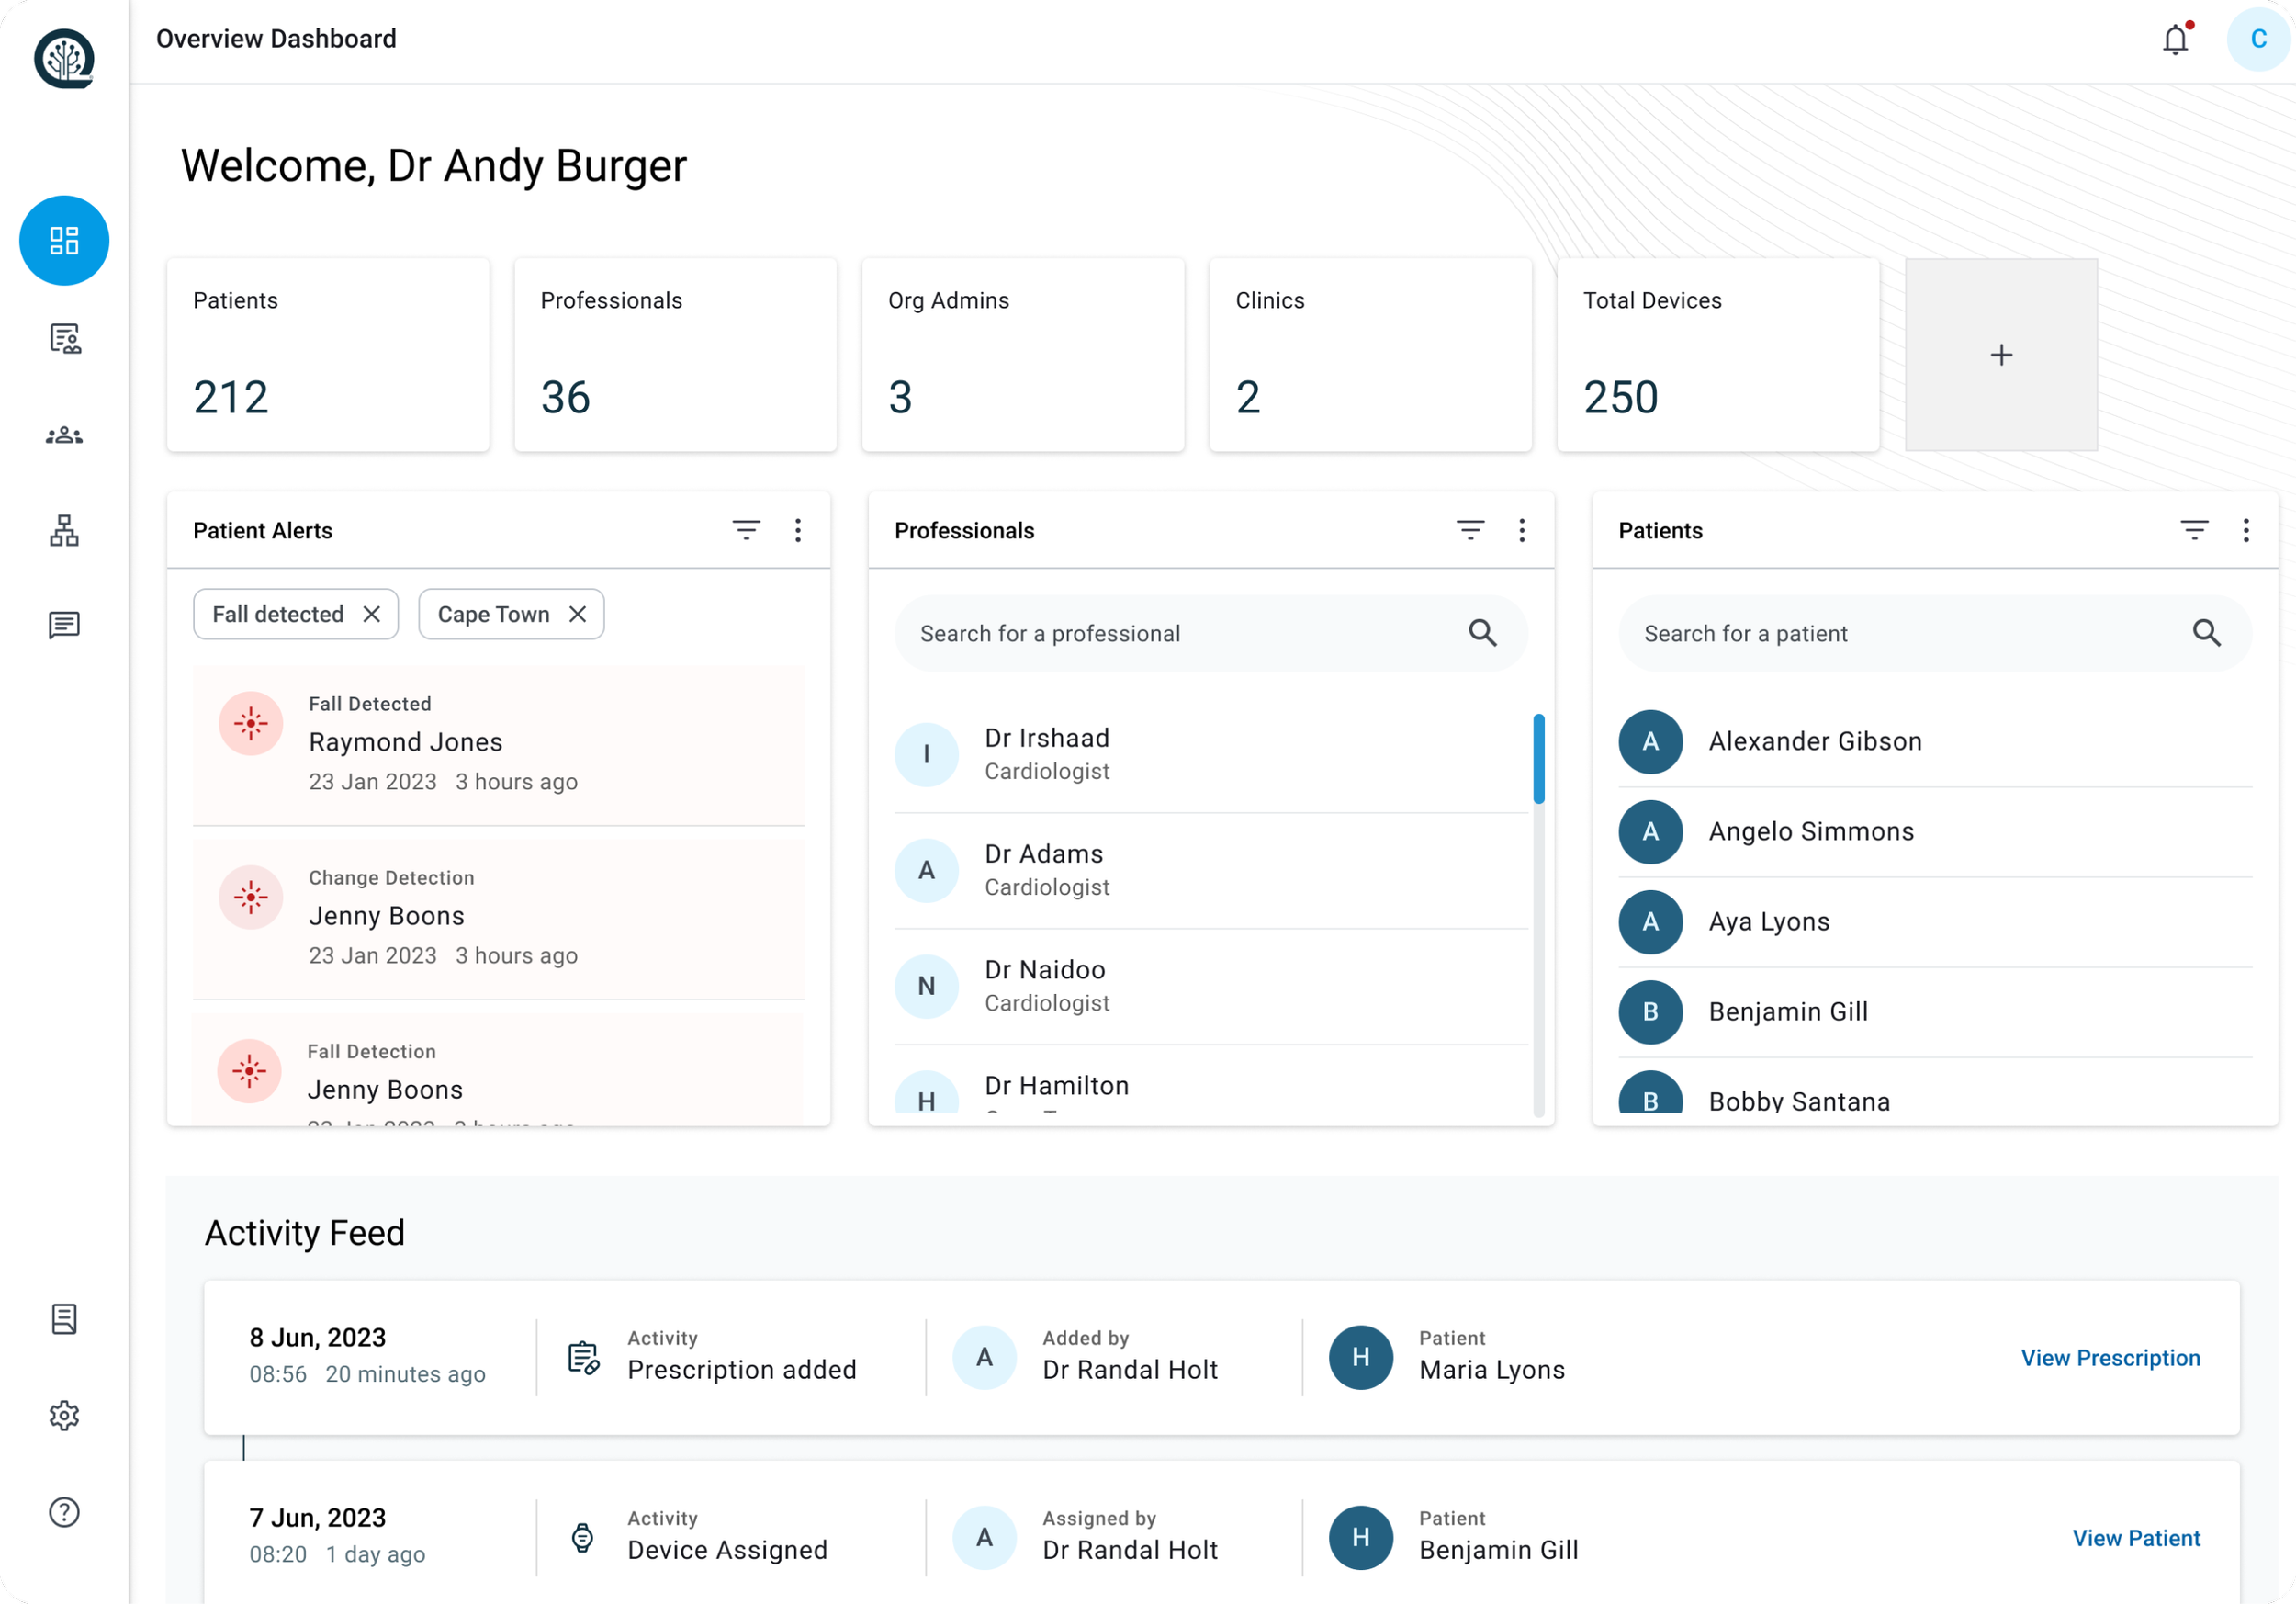Open the help question mark icon
This screenshot has width=2296, height=1604.
64,1512
